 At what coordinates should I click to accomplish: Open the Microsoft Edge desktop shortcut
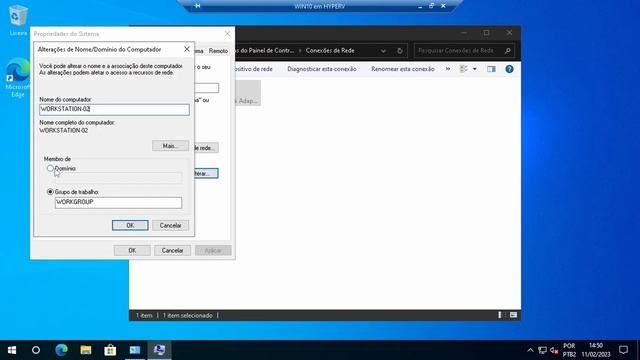click(18, 78)
